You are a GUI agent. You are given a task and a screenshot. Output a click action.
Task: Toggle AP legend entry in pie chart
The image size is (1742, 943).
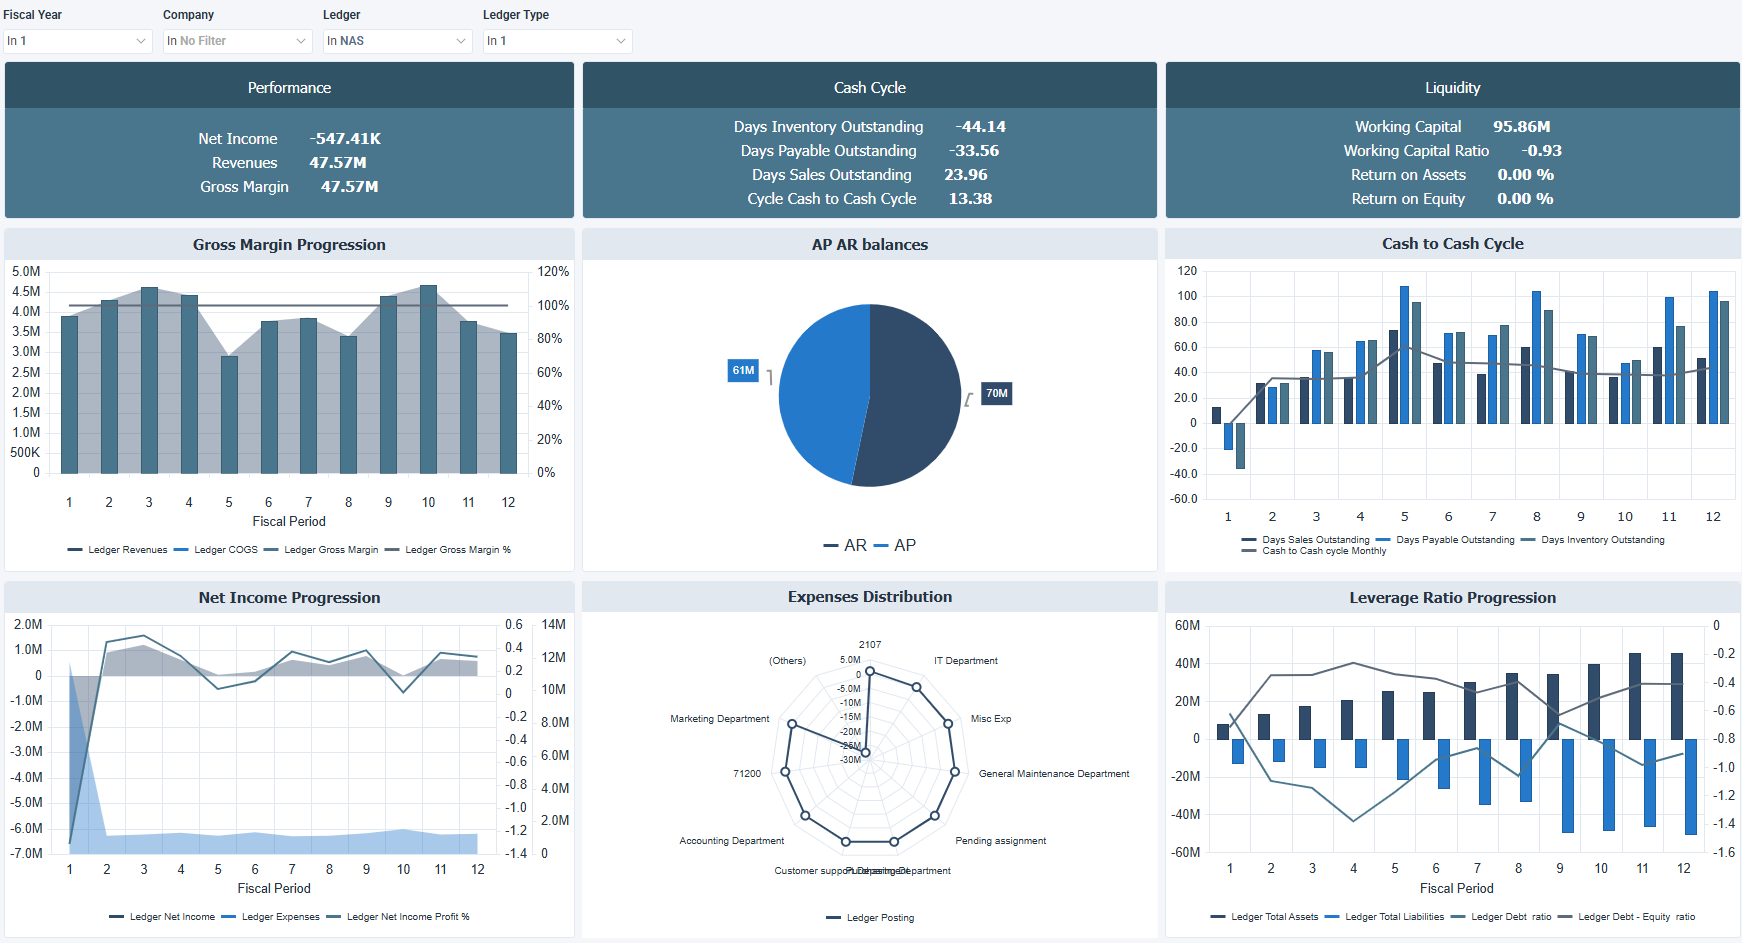click(x=895, y=545)
